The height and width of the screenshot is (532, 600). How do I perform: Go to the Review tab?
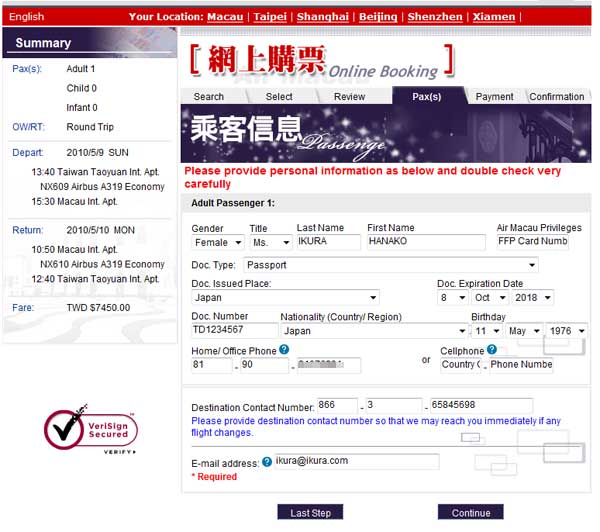(349, 97)
